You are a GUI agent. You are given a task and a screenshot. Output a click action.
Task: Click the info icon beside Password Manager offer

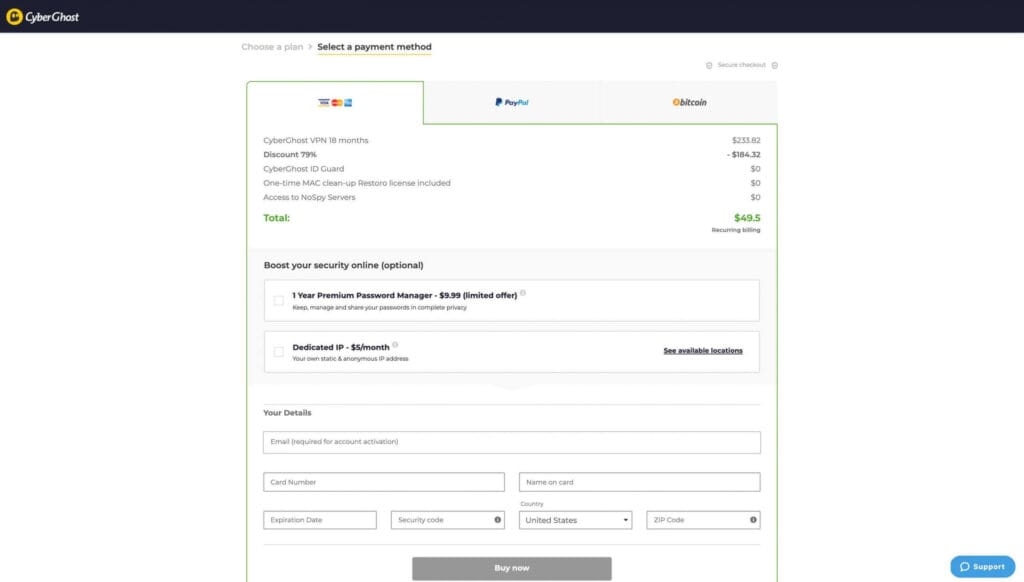(523, 293)
